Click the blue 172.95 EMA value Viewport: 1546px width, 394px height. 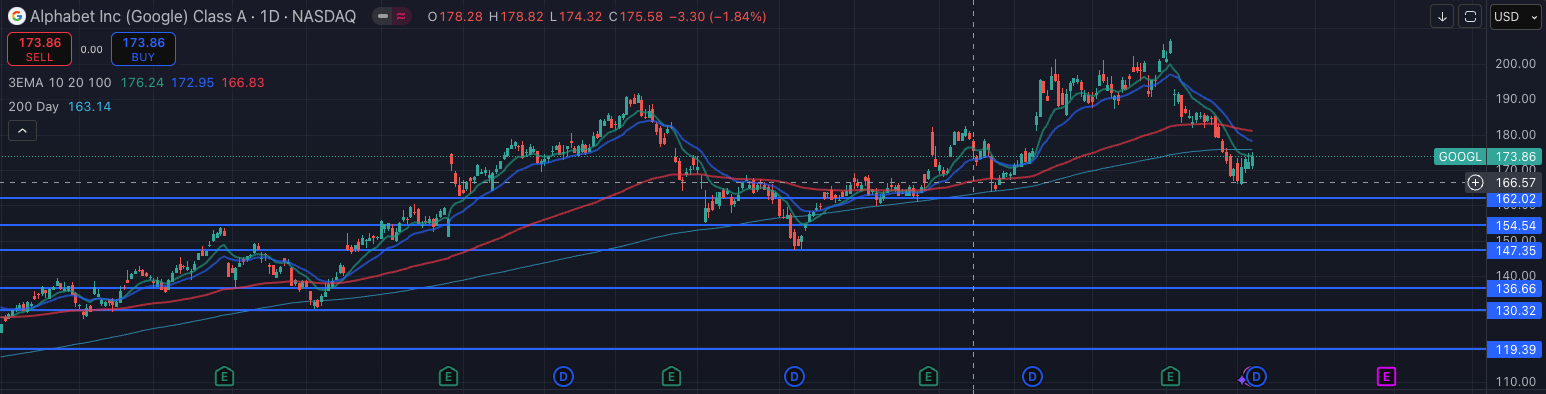(x=192, y=82)
